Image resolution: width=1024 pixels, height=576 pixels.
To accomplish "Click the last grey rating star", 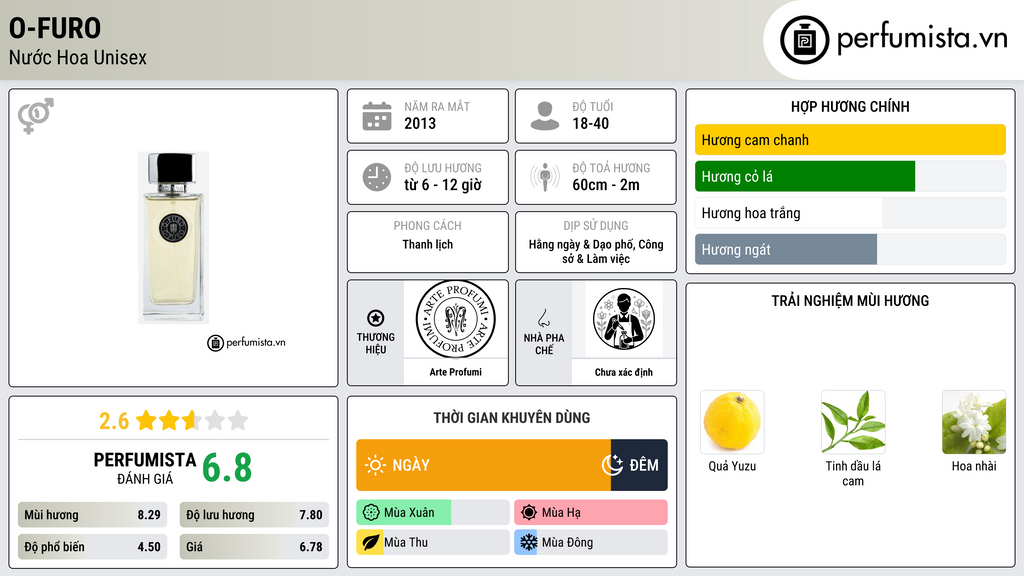I will tap(238, 420).
